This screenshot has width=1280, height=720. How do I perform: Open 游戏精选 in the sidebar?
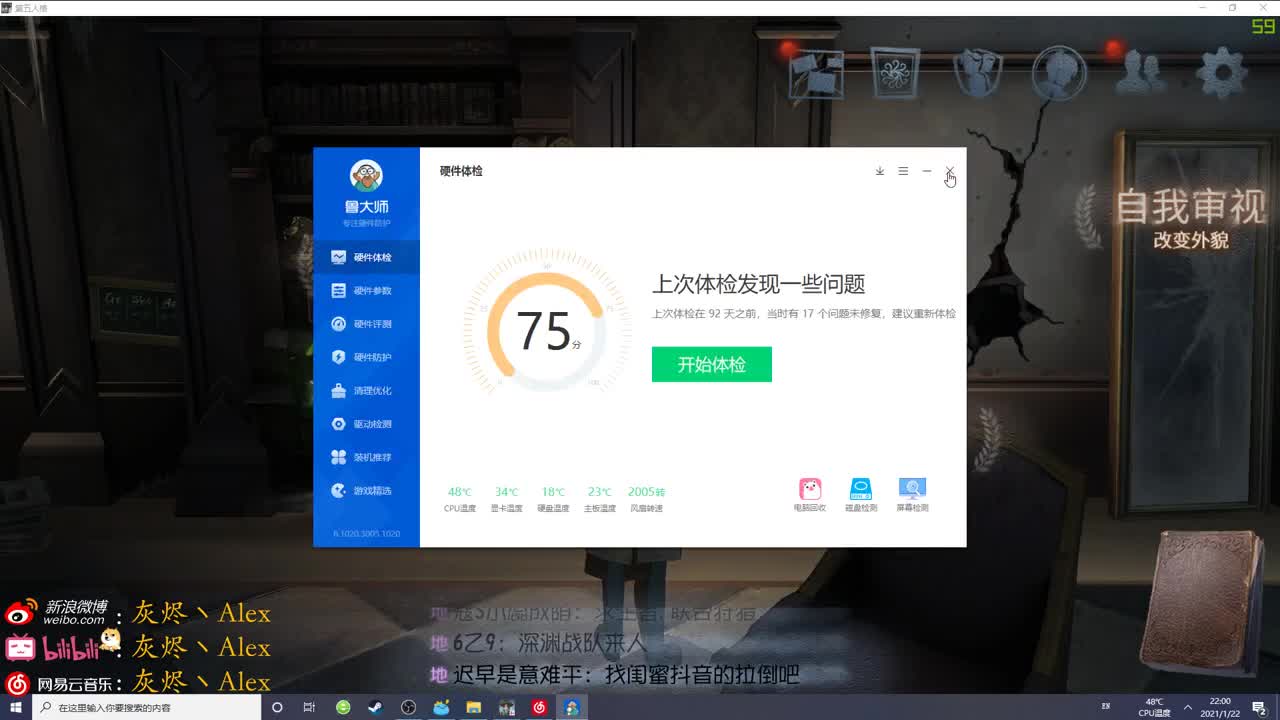(366, 490)
